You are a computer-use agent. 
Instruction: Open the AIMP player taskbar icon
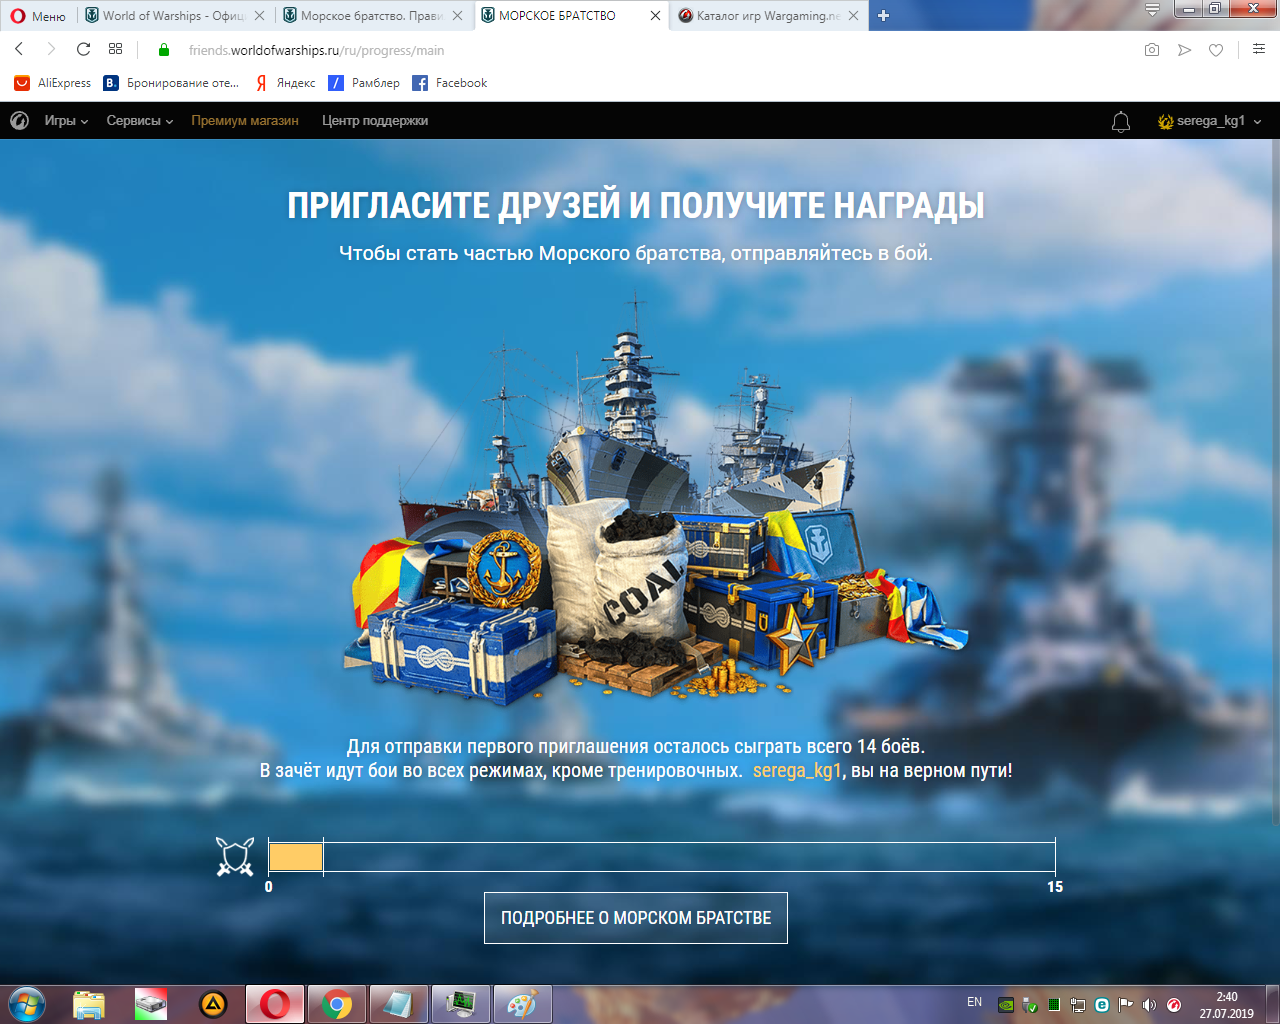point(213,1004)
